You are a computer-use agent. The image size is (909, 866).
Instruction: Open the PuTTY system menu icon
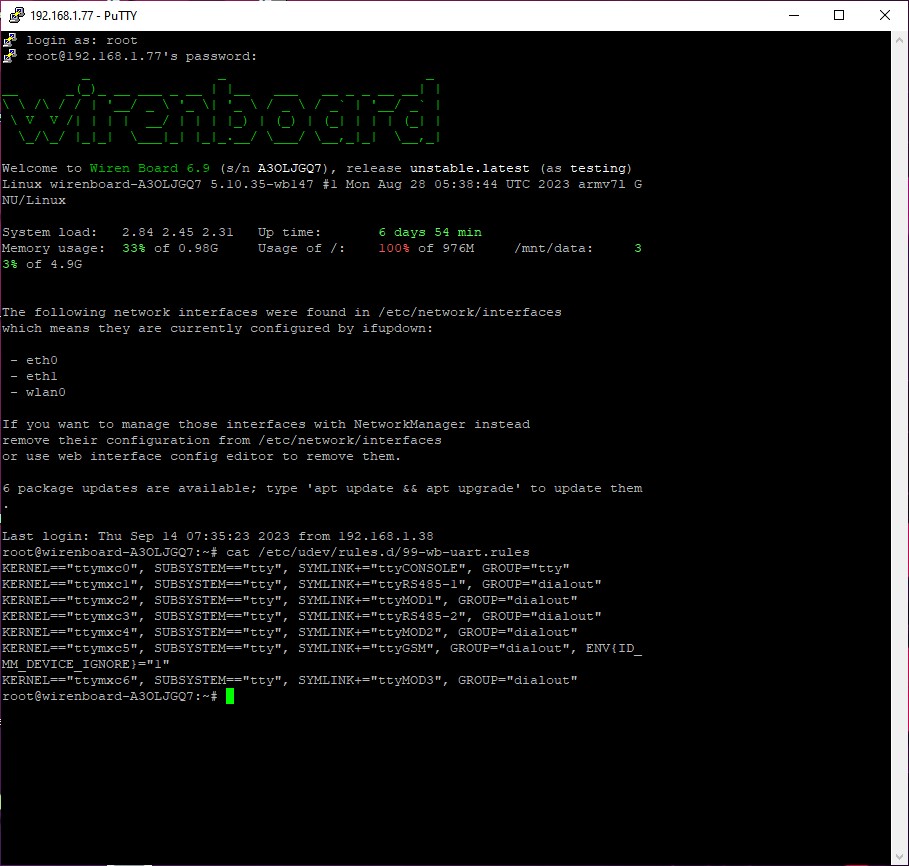click(17, 15)
